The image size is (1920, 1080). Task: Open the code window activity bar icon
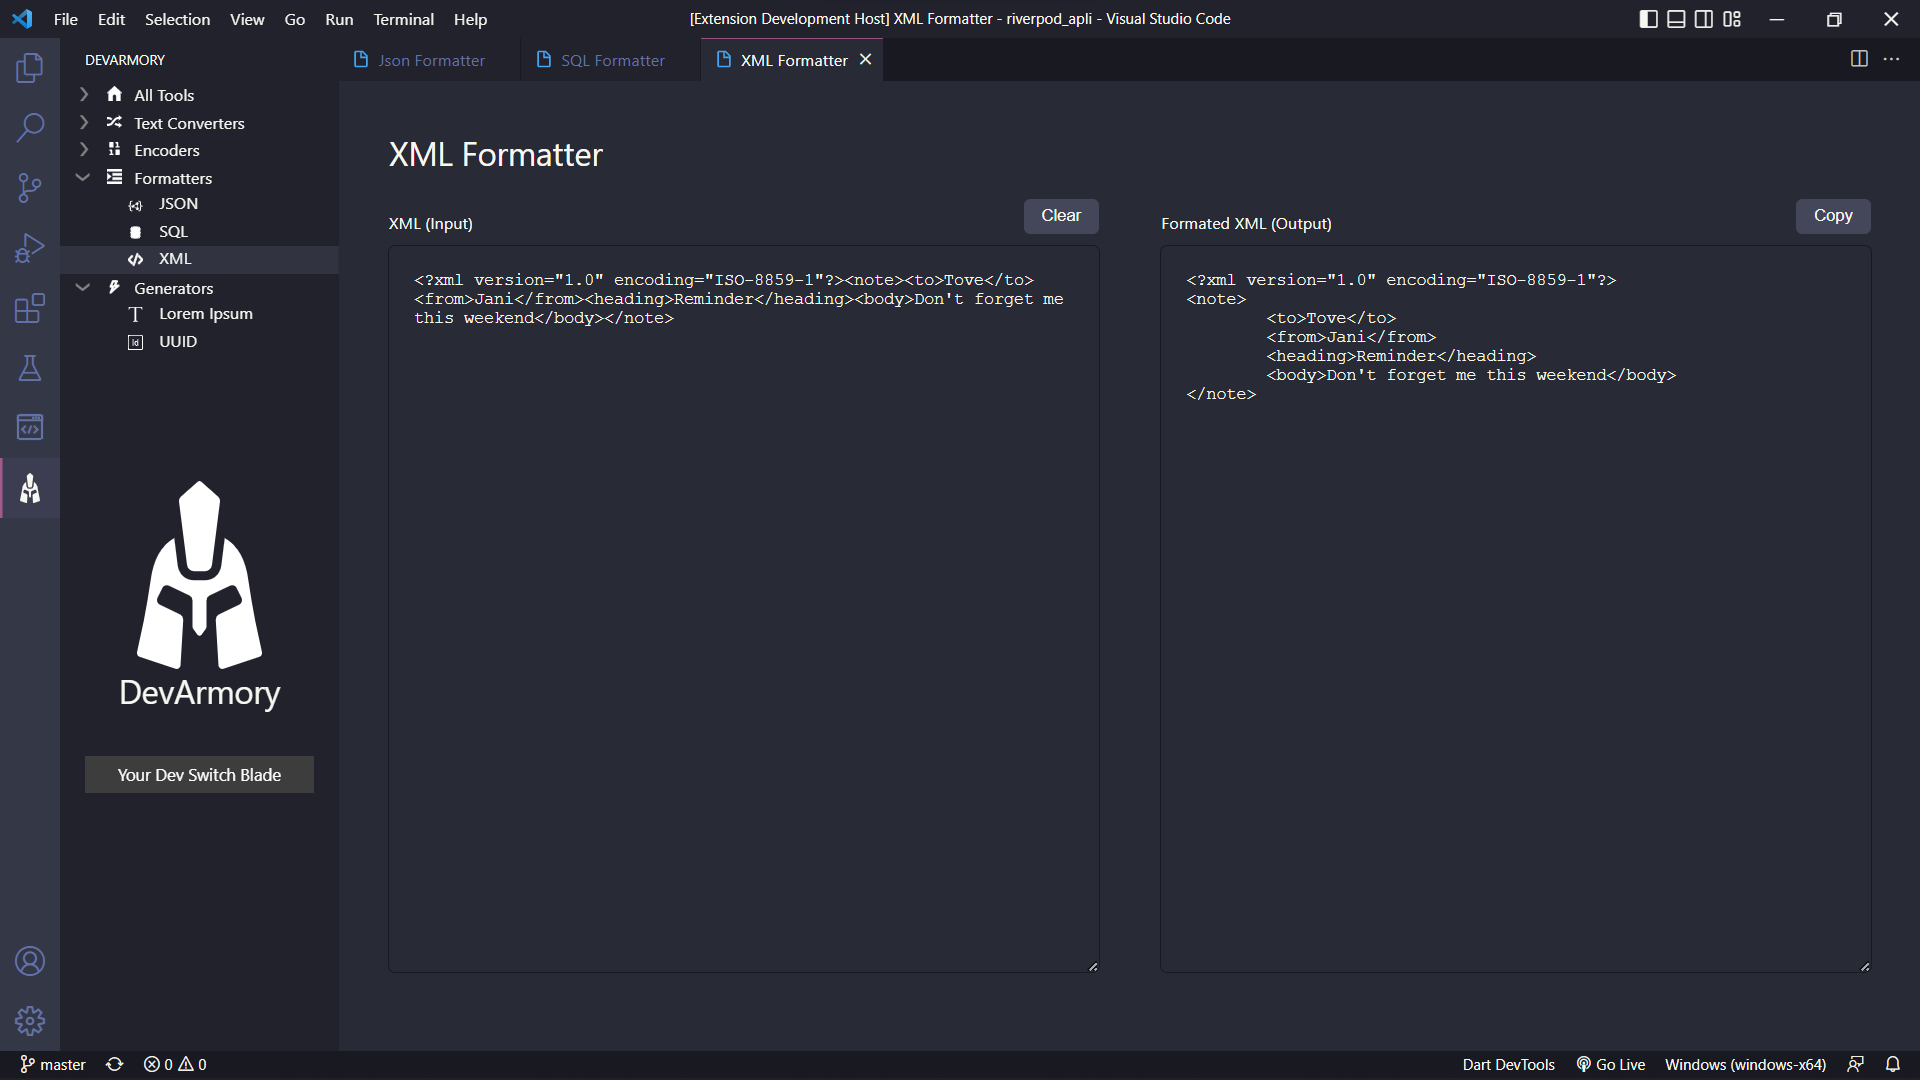pos(30,428)
